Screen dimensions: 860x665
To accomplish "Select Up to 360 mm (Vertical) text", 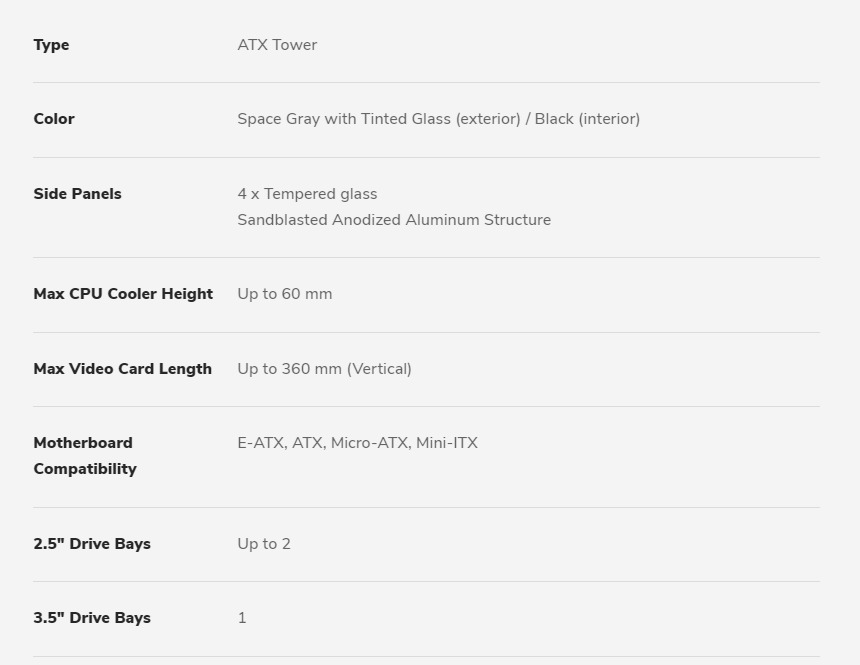I will [324, 369].
